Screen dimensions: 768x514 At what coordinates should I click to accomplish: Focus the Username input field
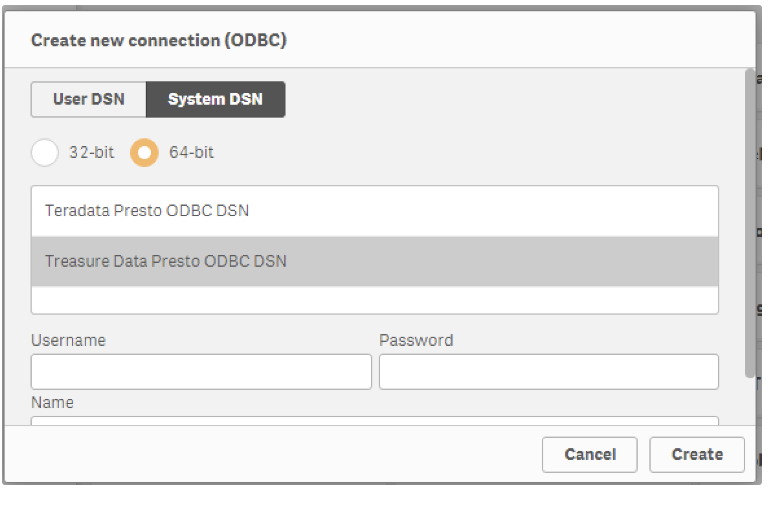201,371
